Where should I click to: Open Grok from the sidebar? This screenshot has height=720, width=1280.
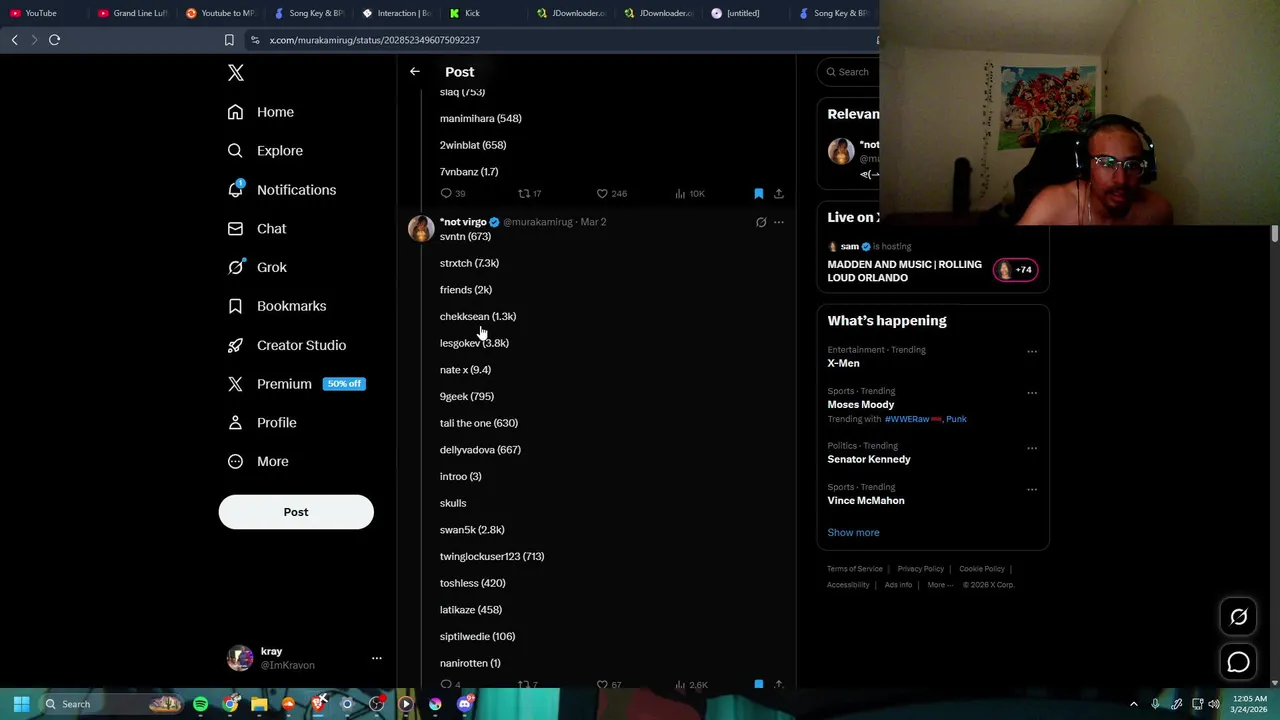tap(257, 267)
